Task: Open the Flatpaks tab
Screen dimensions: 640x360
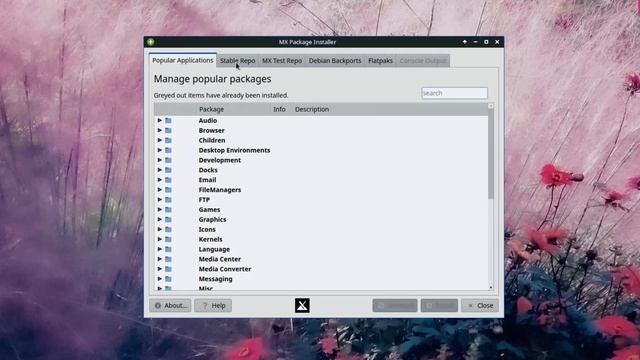Action: coord(380,60)
